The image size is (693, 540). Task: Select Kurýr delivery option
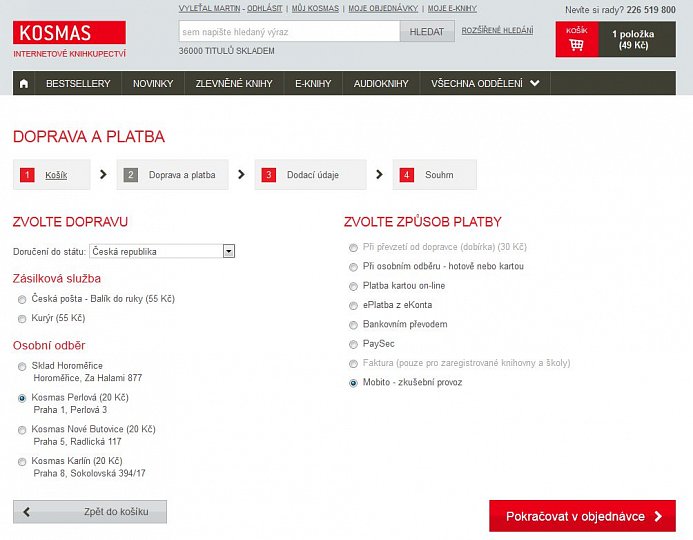22,319
